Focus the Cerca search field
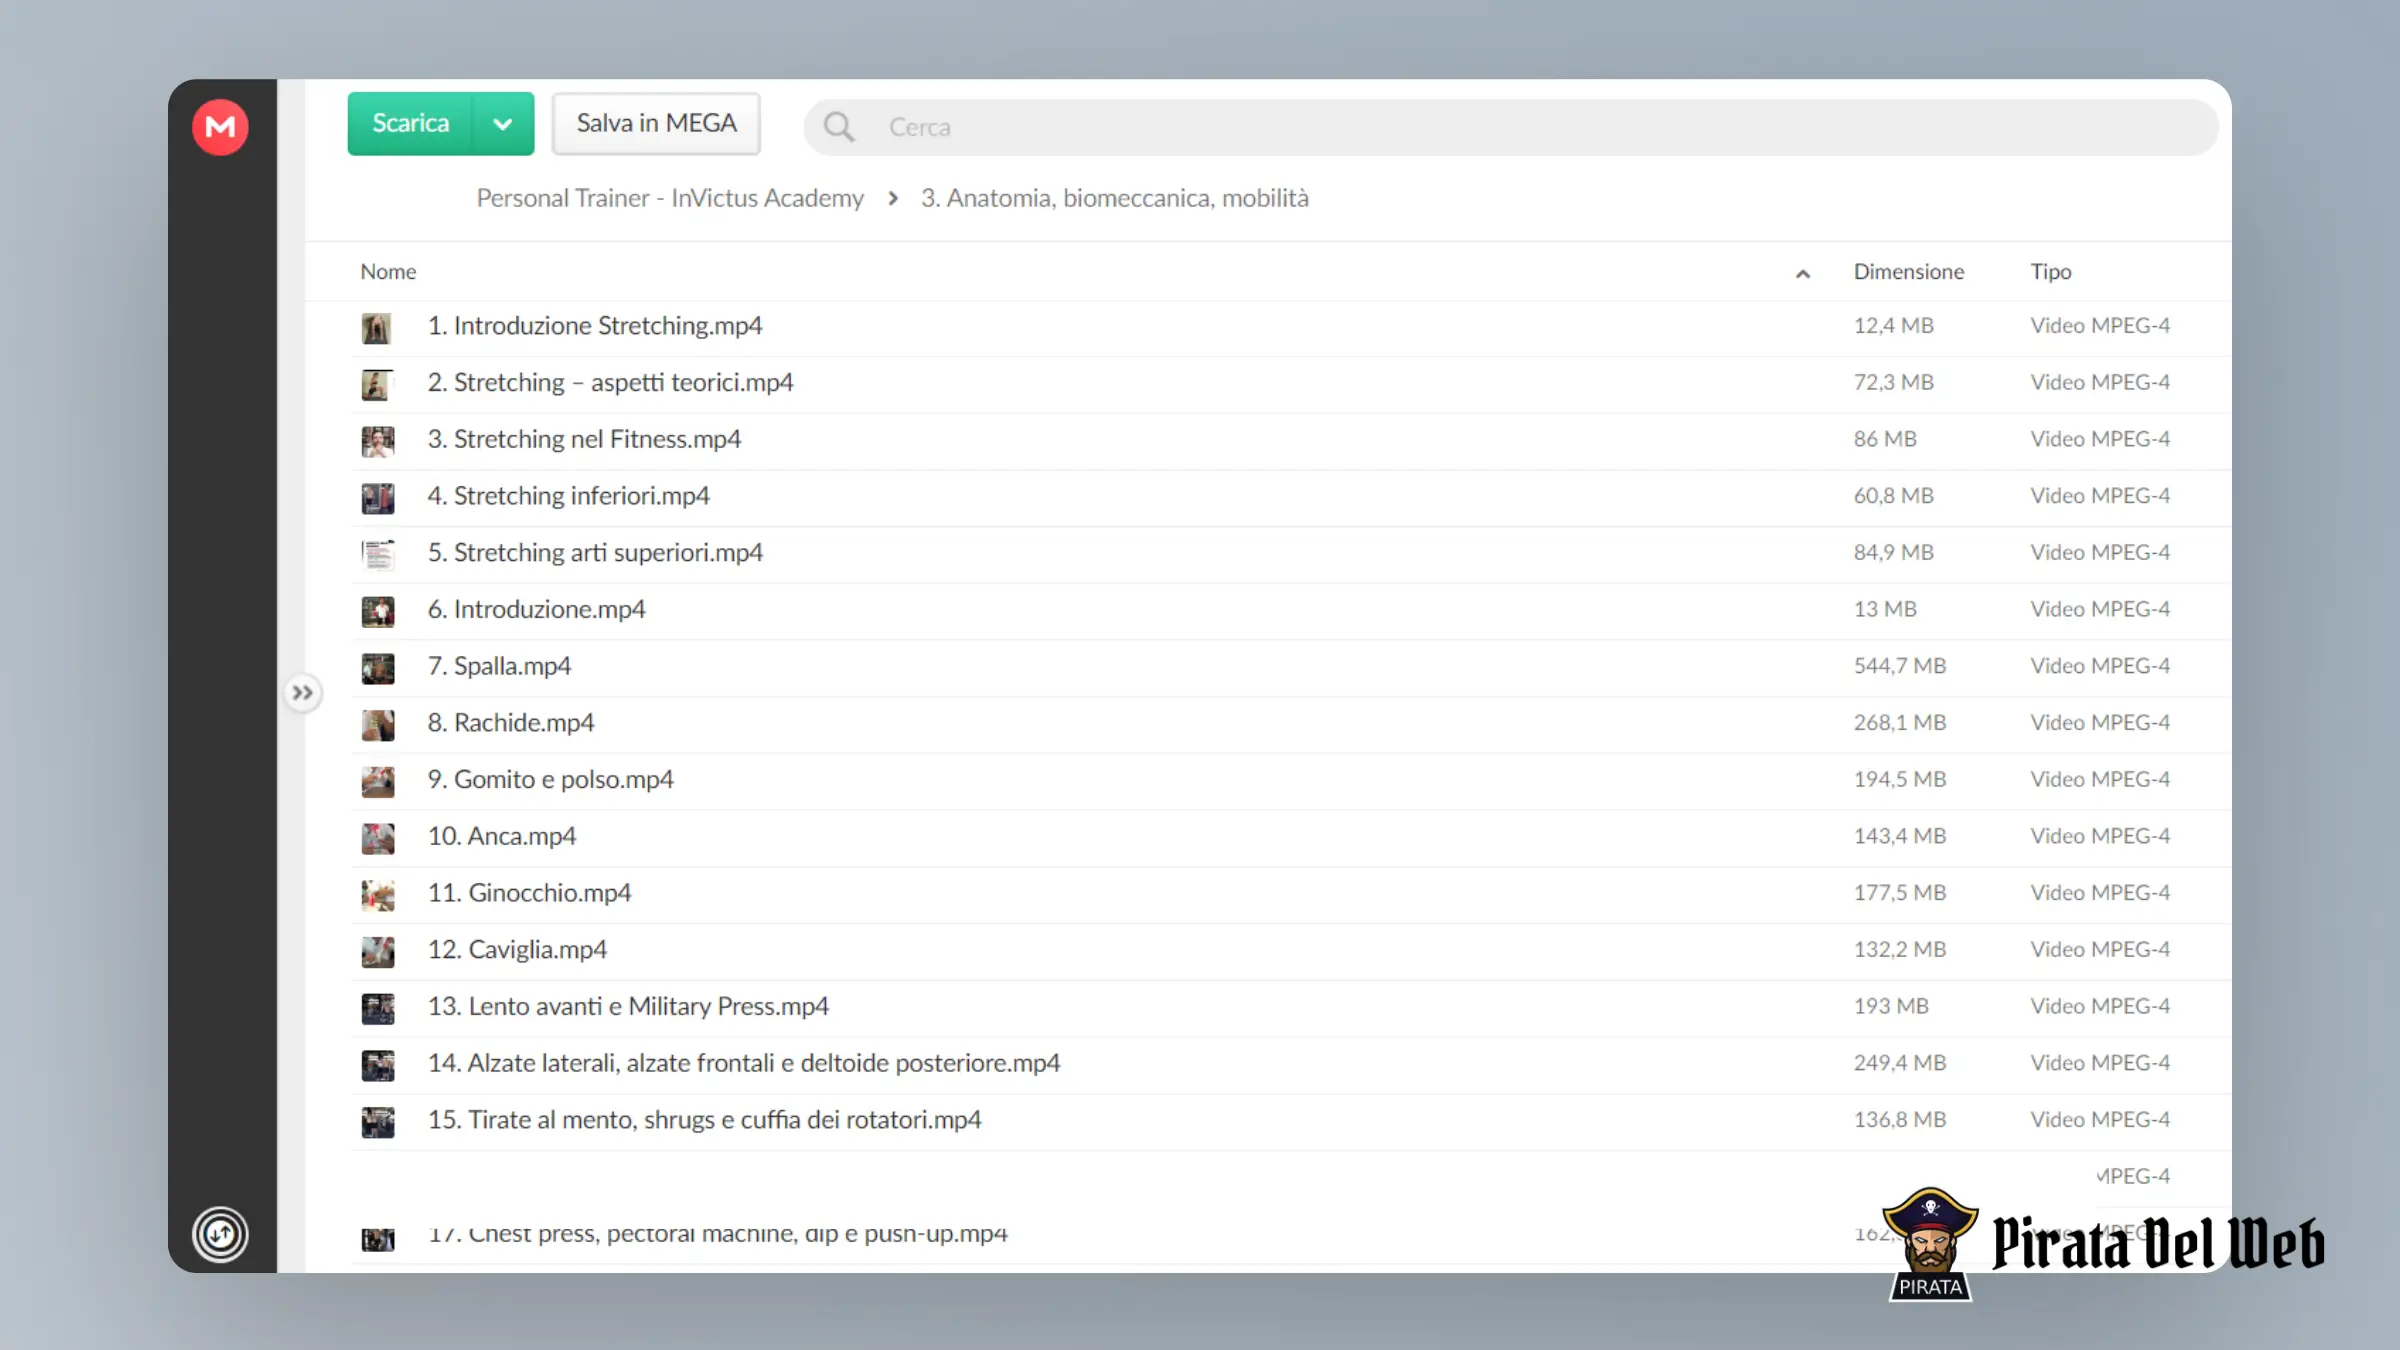Viewport: 2400px width, 1350px height. 1511,127
